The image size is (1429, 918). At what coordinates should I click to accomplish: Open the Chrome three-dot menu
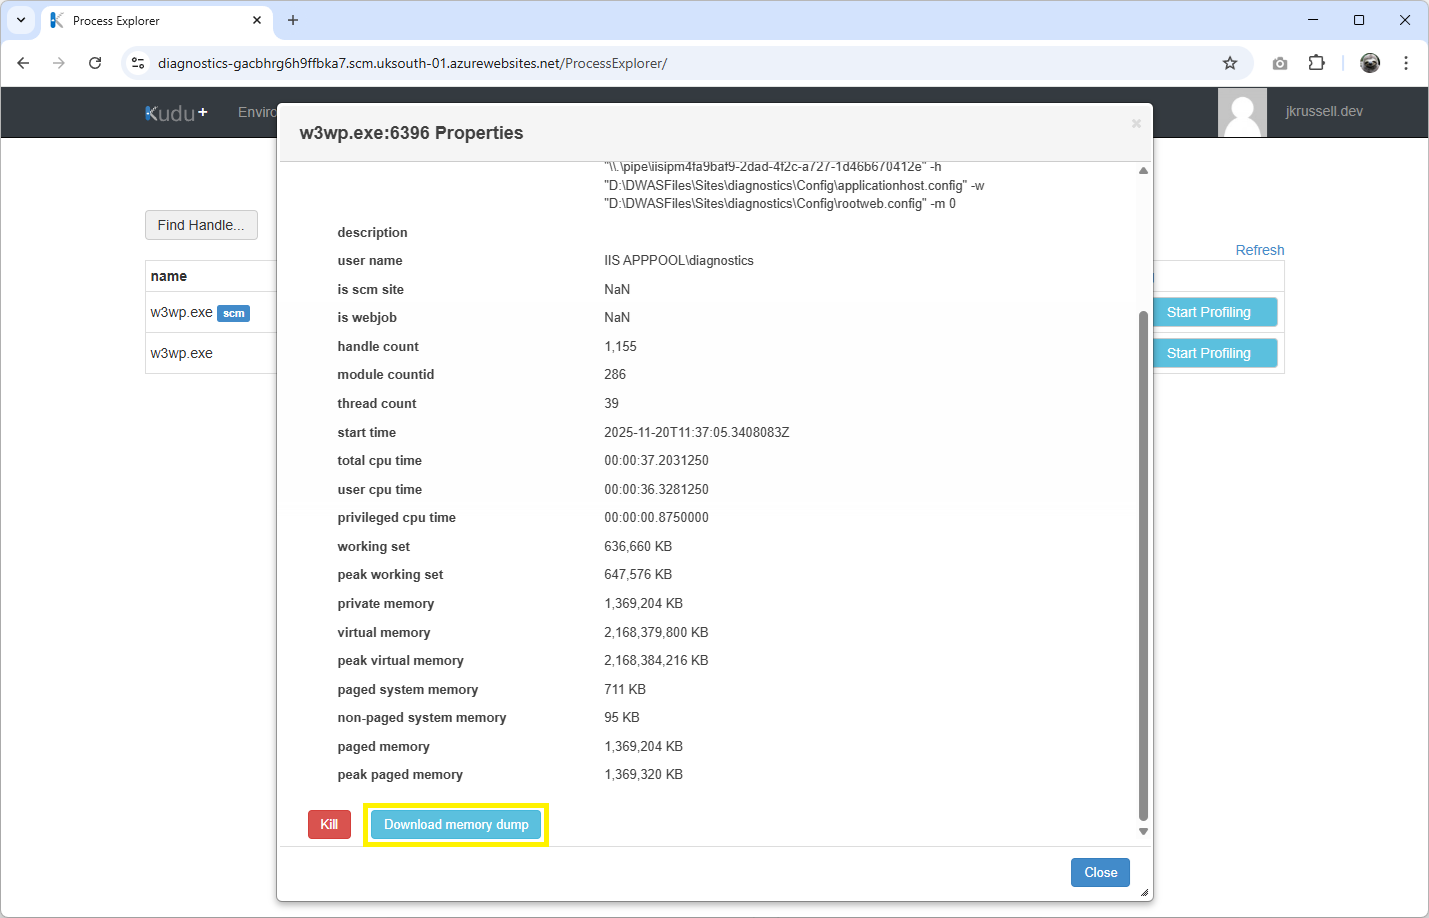[x=1407, y=62]
